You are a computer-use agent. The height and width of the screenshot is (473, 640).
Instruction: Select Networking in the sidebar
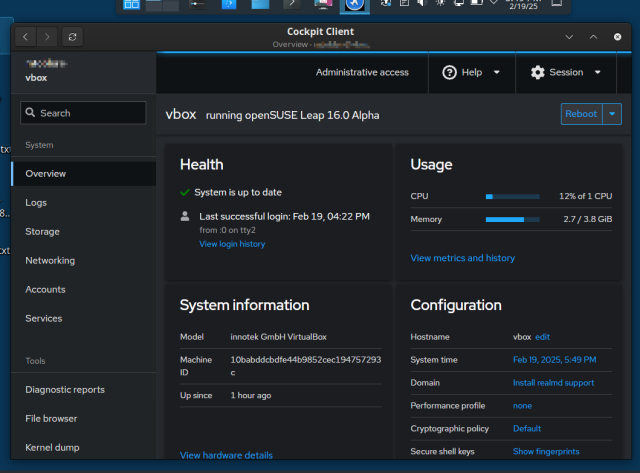pyautogui.click(x=50, y=260)
